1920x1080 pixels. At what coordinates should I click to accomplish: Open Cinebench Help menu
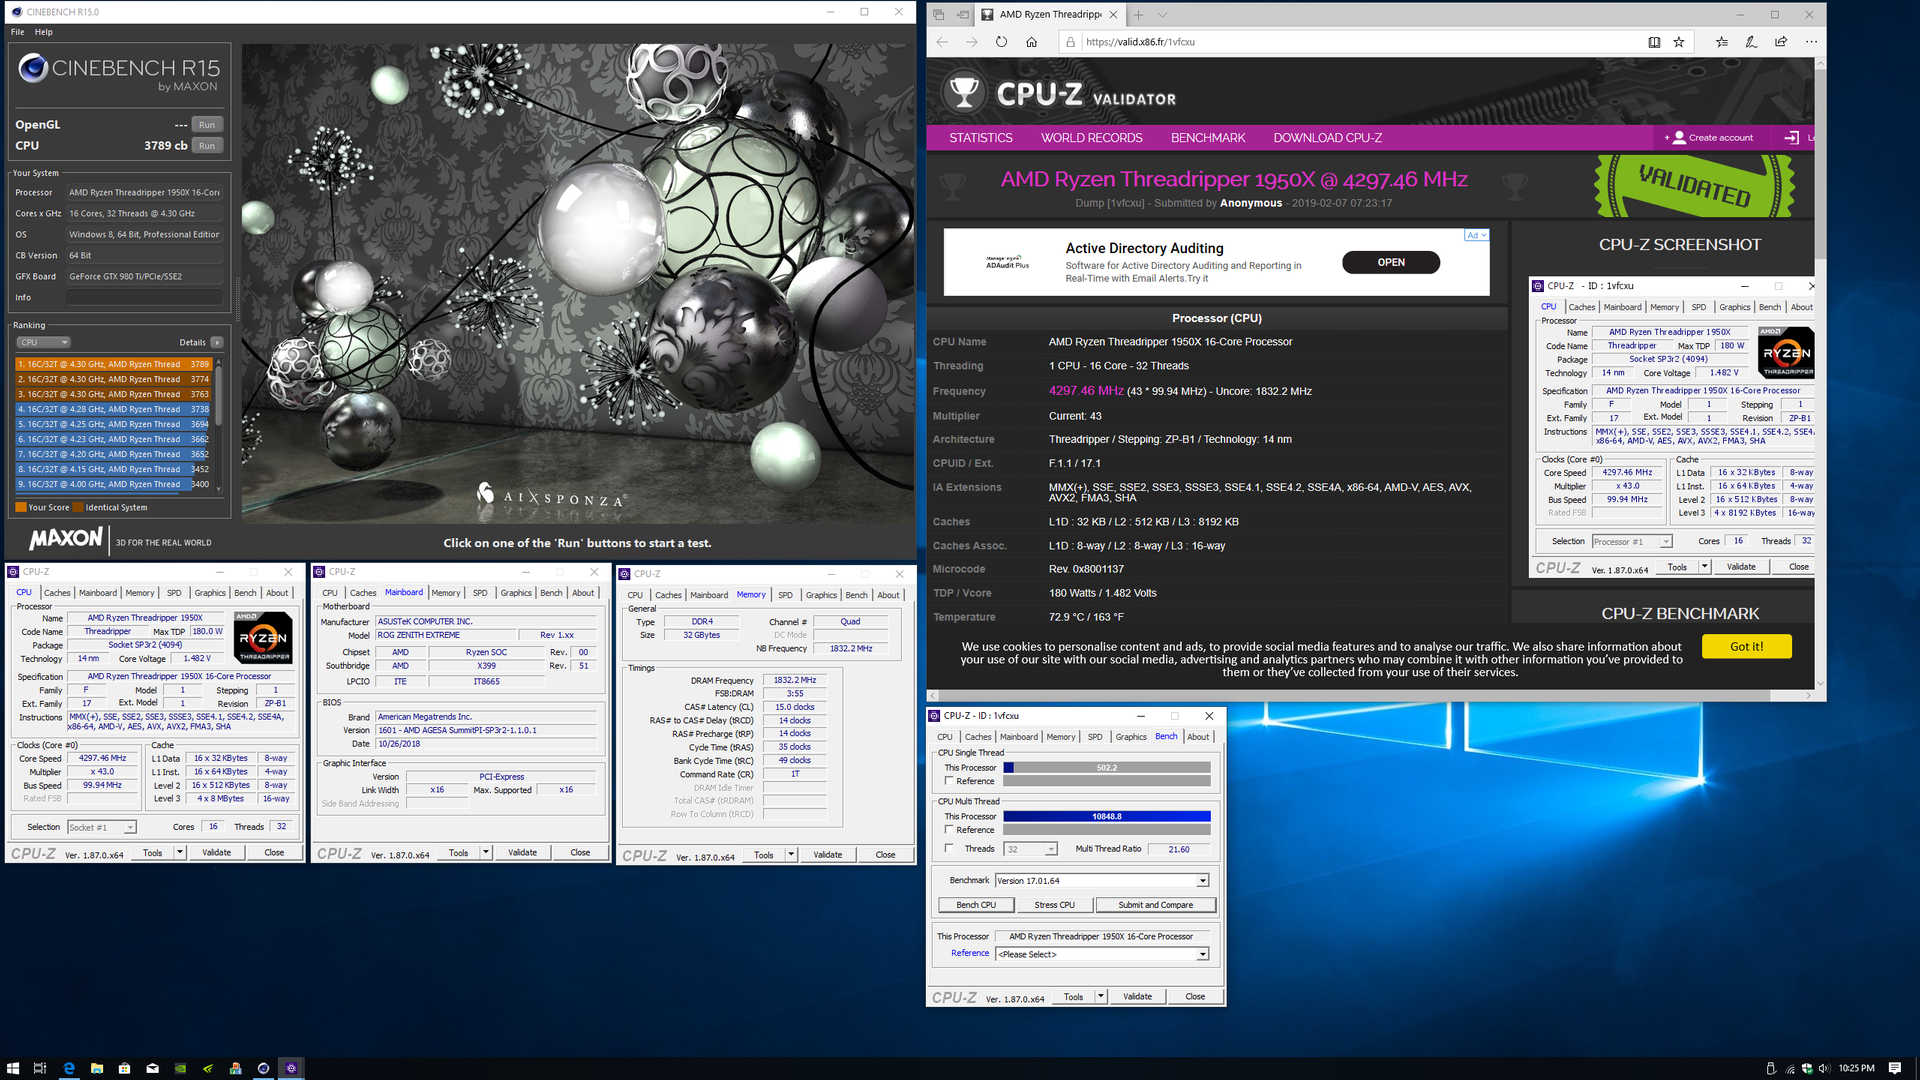click(44, 32)
